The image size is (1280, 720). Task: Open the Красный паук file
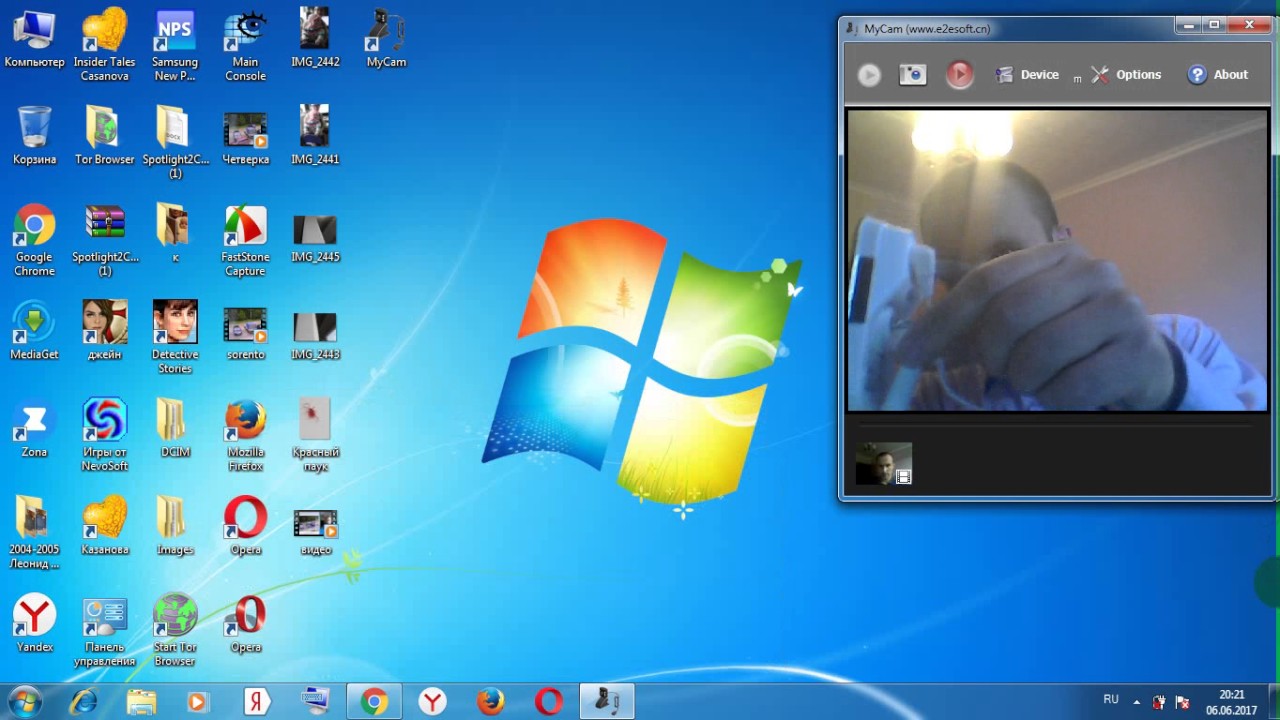315,436
